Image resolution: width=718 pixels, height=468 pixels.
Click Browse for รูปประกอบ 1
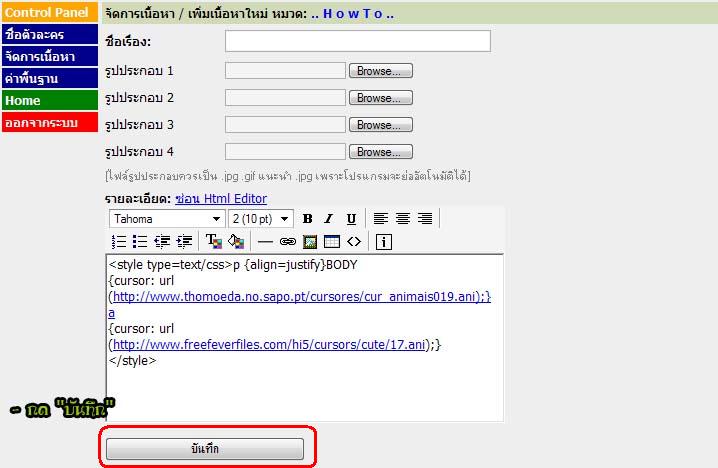click(381, 71)
